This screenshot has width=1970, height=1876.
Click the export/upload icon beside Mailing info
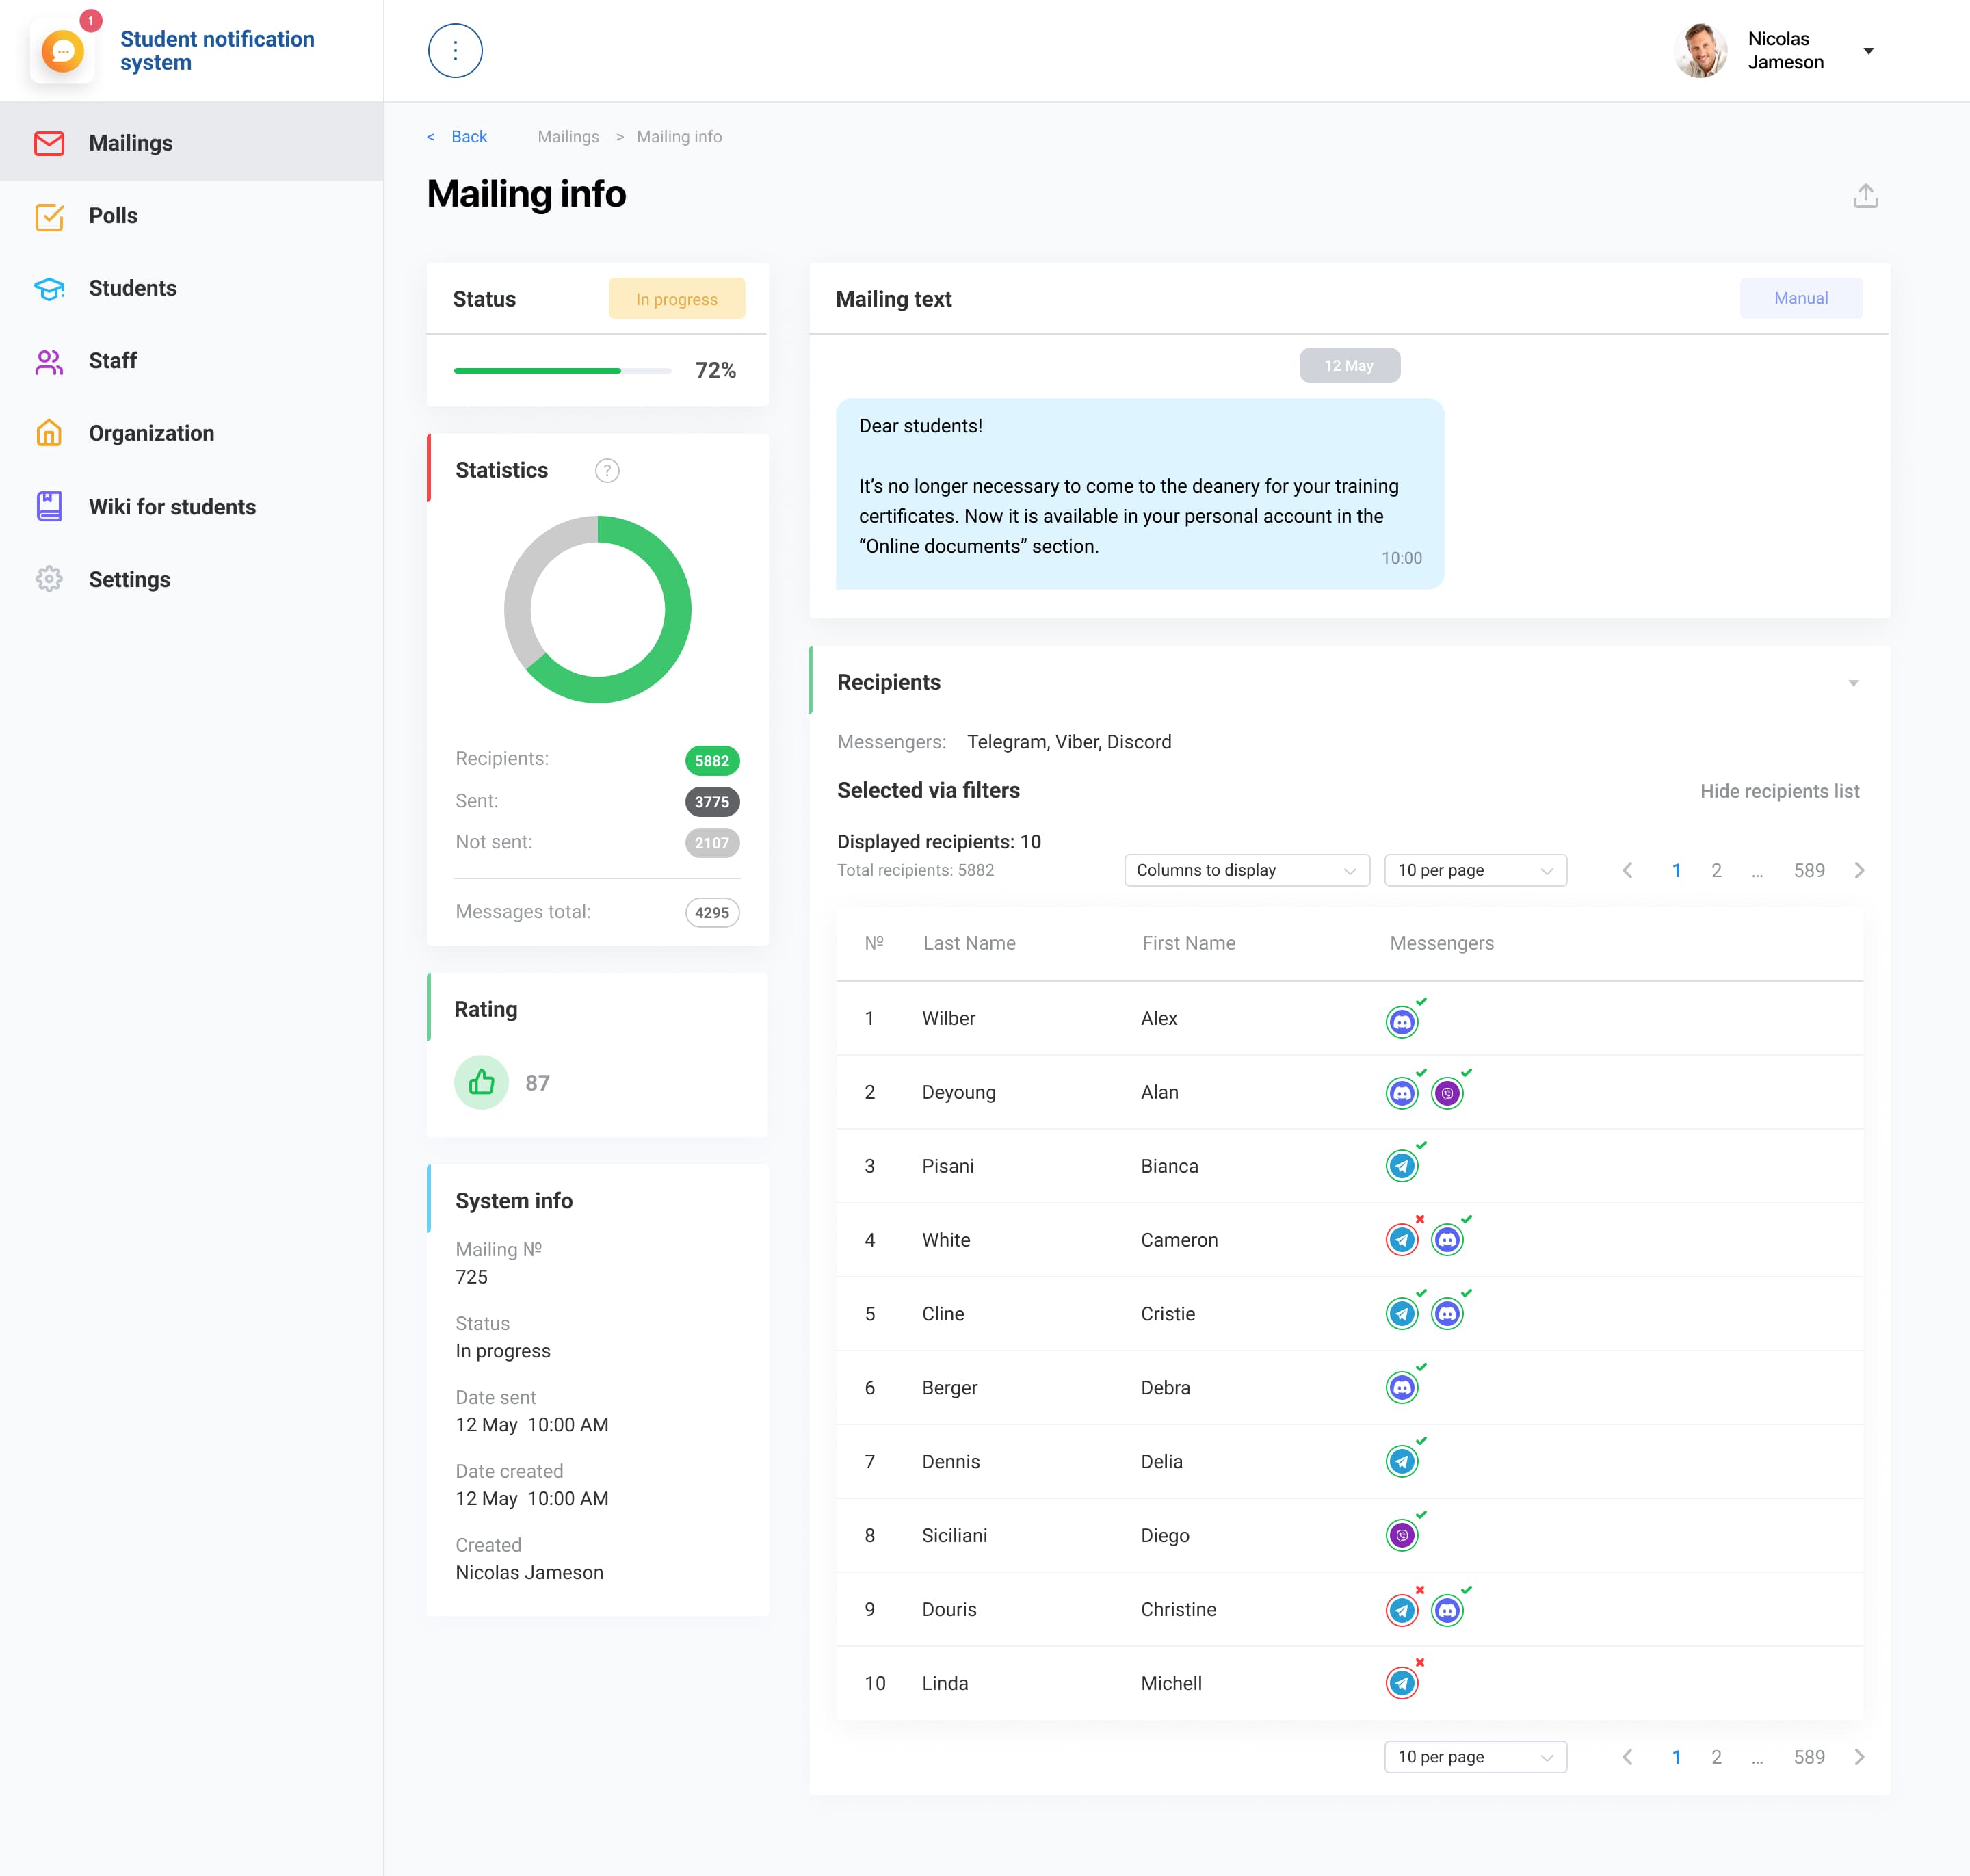click(1865, 196)
